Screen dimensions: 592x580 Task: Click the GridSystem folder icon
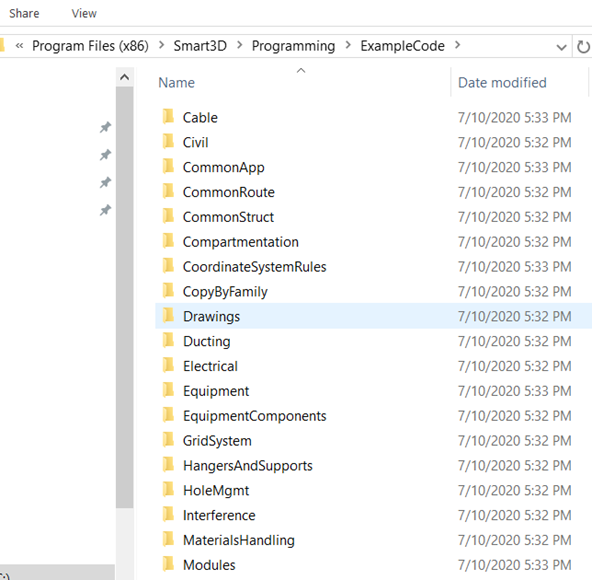[168, 440]
